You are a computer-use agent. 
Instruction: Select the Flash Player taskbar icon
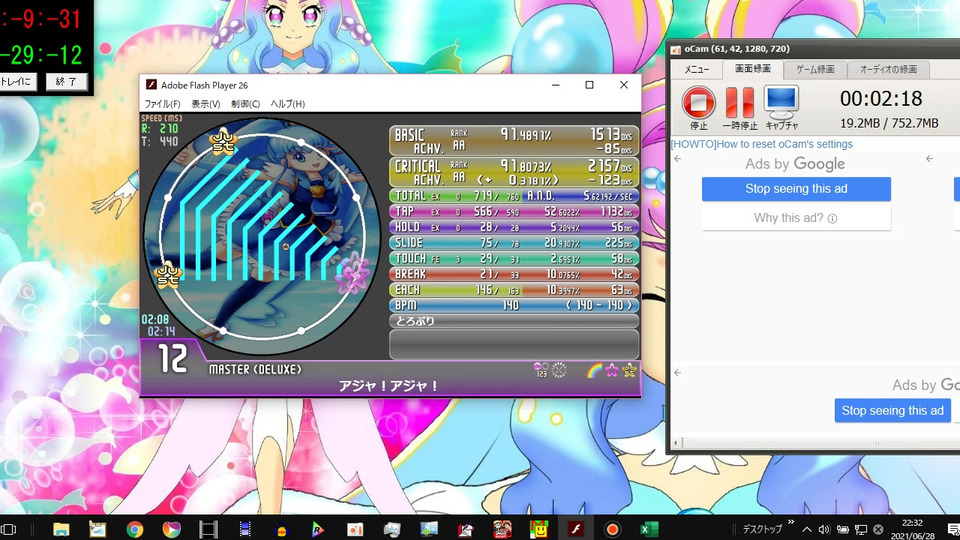click(x=576, y=529)
